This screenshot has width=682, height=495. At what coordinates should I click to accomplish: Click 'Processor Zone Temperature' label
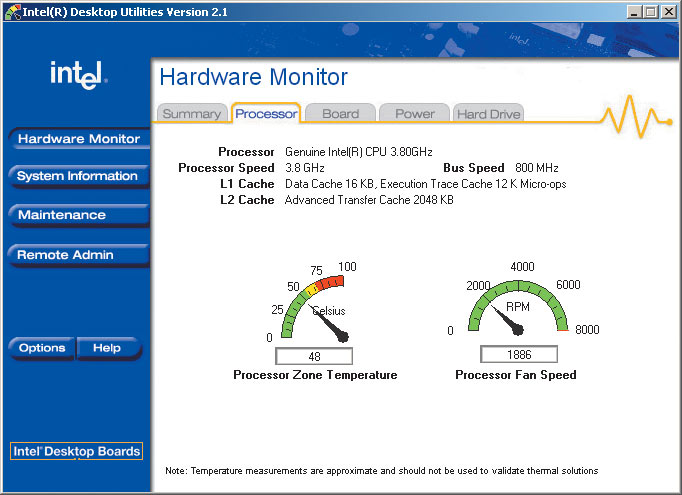315,375
